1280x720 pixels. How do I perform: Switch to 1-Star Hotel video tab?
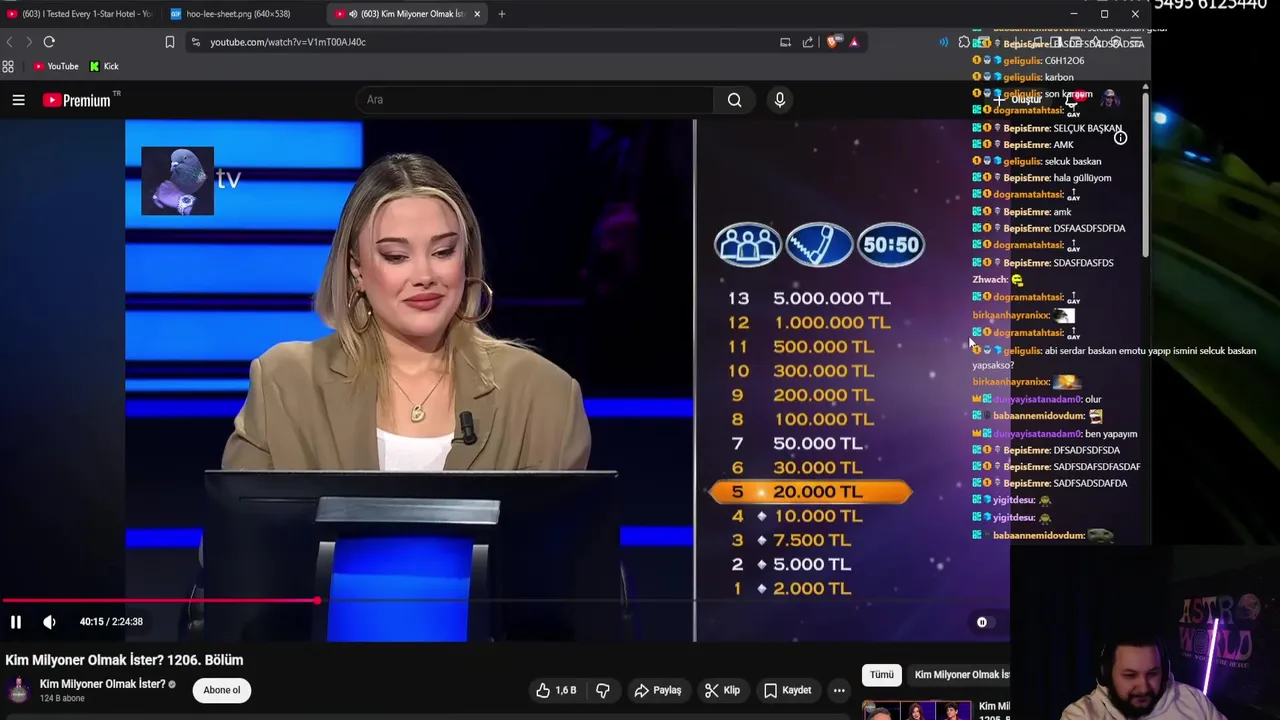80,14
